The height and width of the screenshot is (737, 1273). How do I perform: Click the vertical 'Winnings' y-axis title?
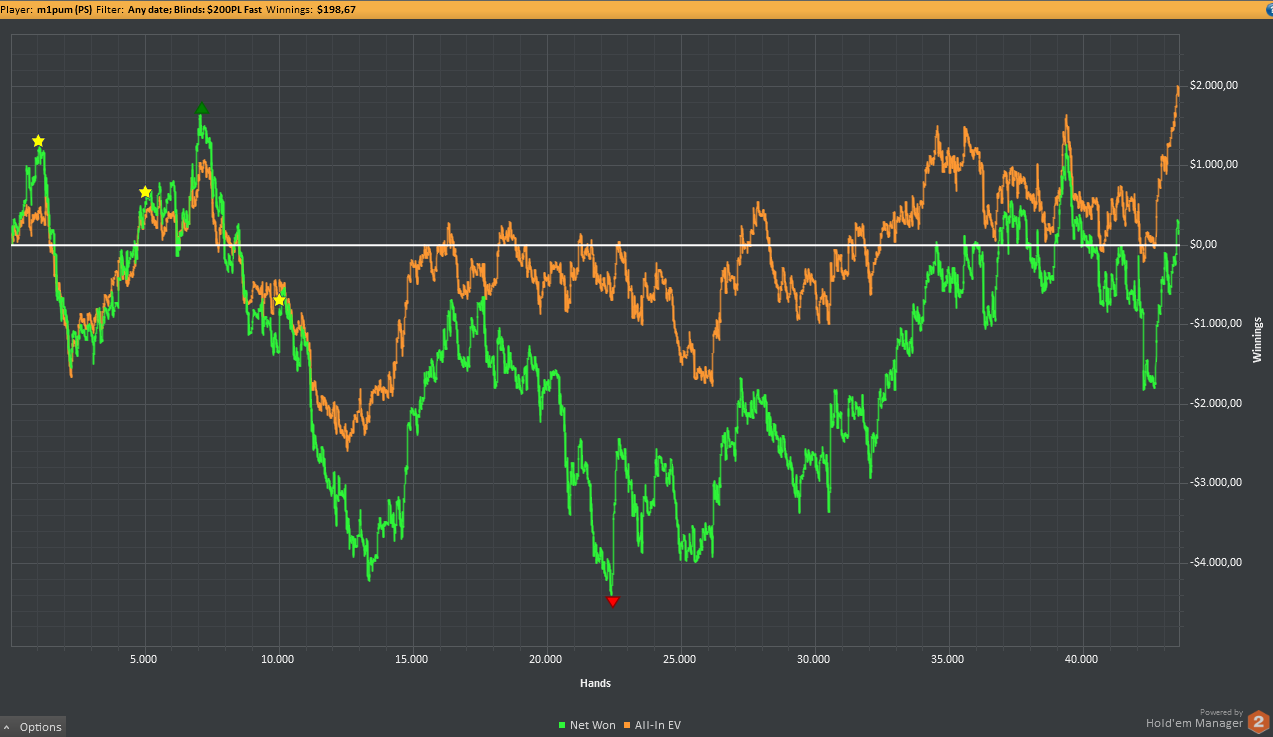coord(1257,339)
